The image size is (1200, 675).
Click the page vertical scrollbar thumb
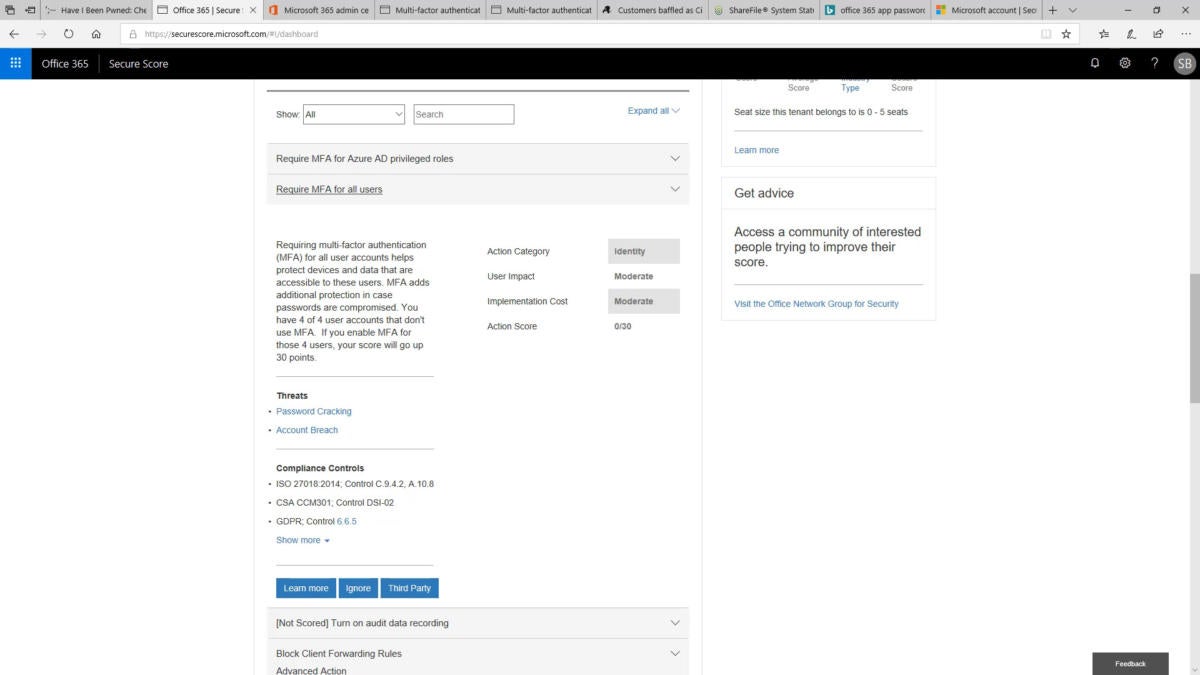click(1194, 339)
